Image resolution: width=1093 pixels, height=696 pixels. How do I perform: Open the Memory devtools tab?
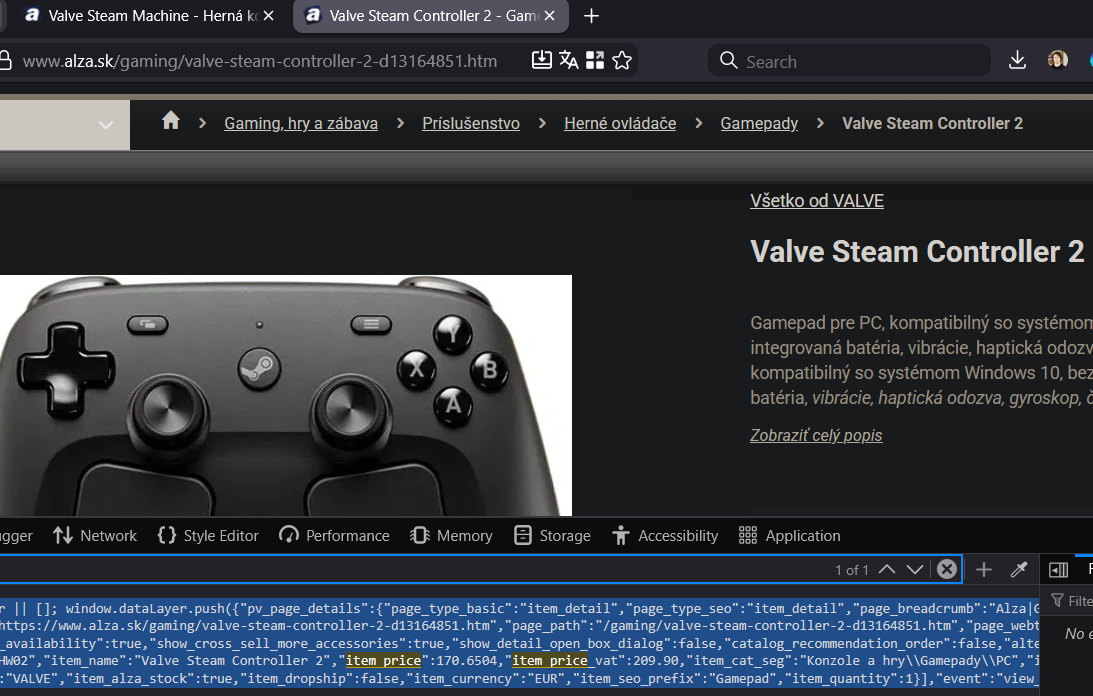pos(452,536)
